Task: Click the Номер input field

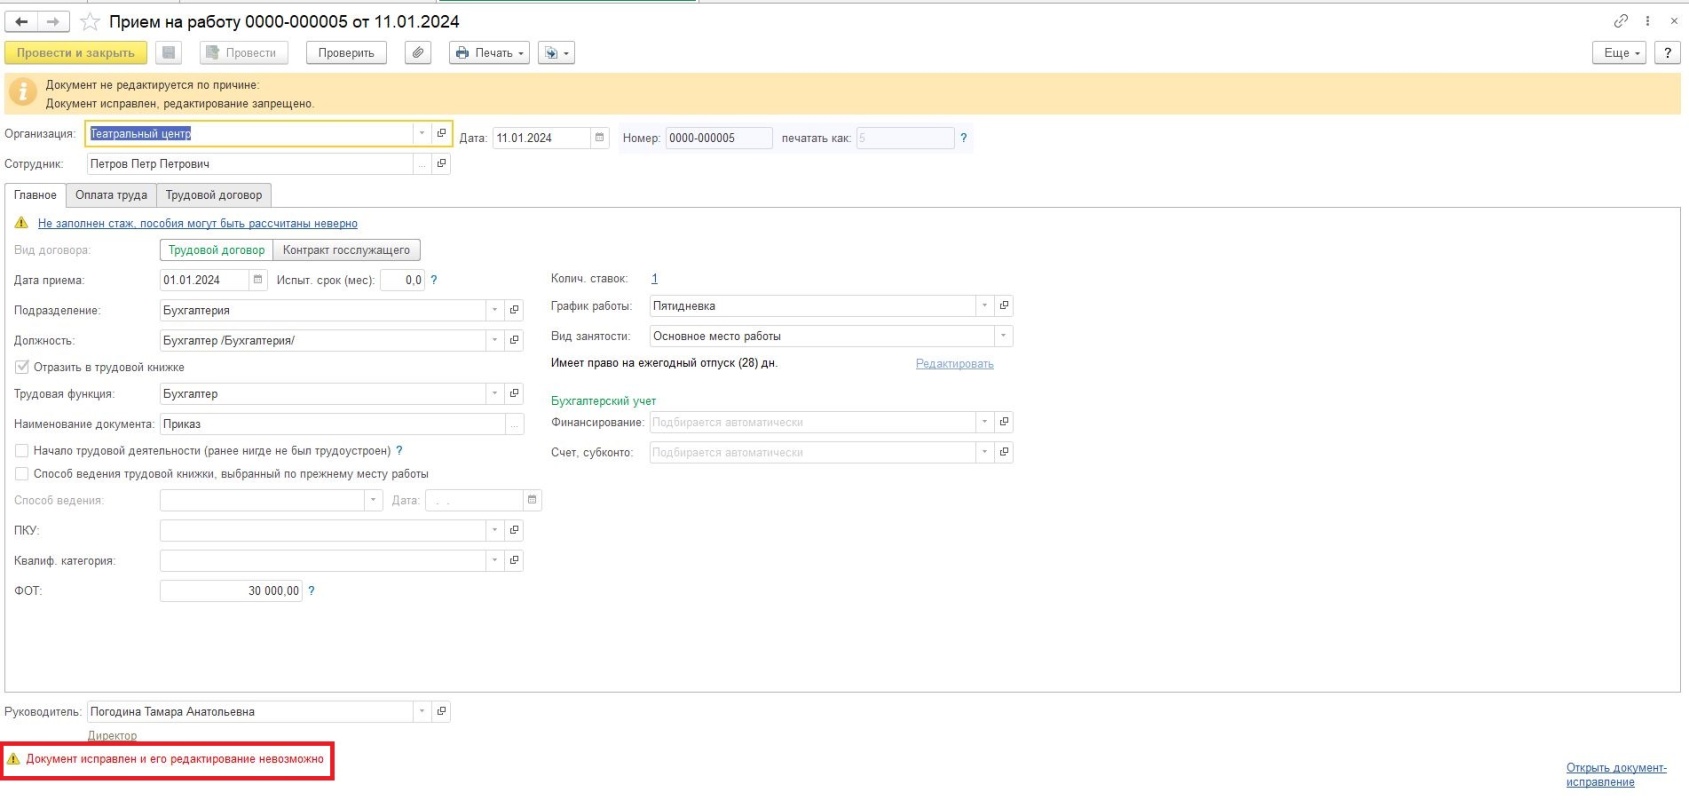Action: click(719, 138)
